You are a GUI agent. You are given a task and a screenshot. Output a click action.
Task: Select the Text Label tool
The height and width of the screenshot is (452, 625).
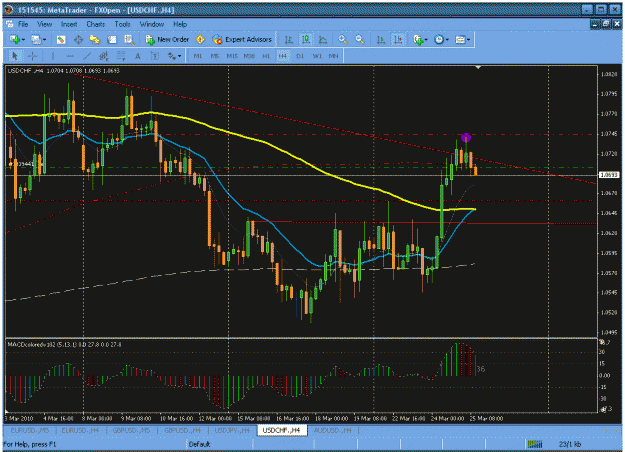tap(155, 56)
